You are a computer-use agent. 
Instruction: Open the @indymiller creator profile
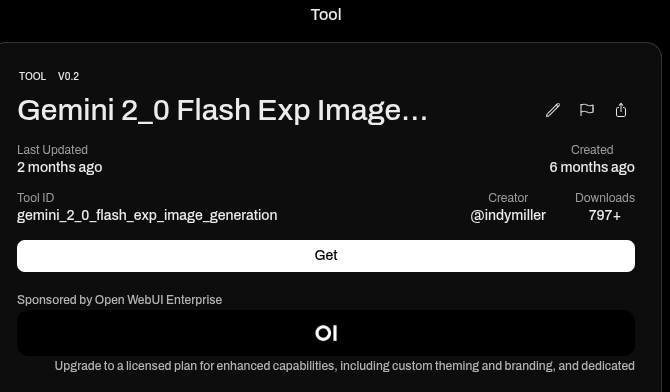coord(508,215)
